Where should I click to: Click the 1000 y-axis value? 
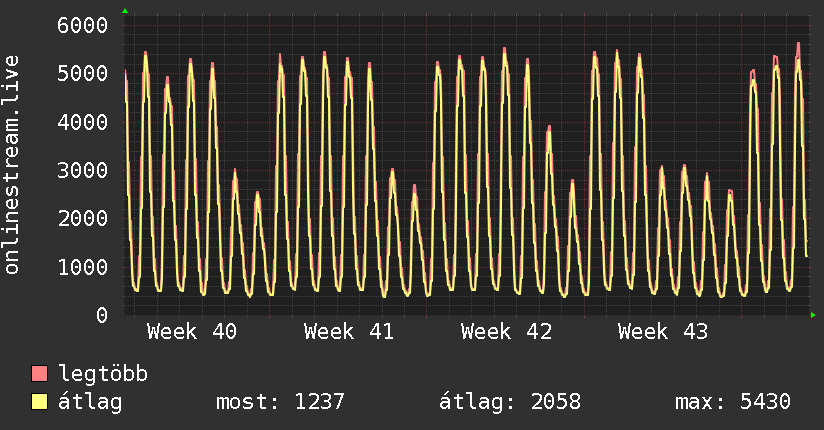(83, 267)
